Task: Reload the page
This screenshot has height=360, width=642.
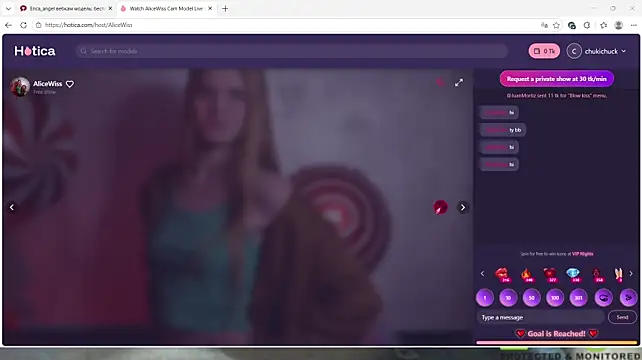Action: [23, 25]
